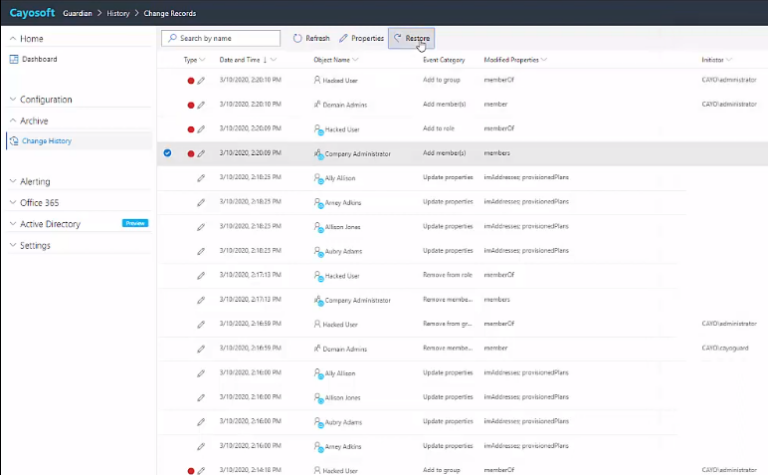Click the Refresh circular arrow icon

[x=298, y=38]
